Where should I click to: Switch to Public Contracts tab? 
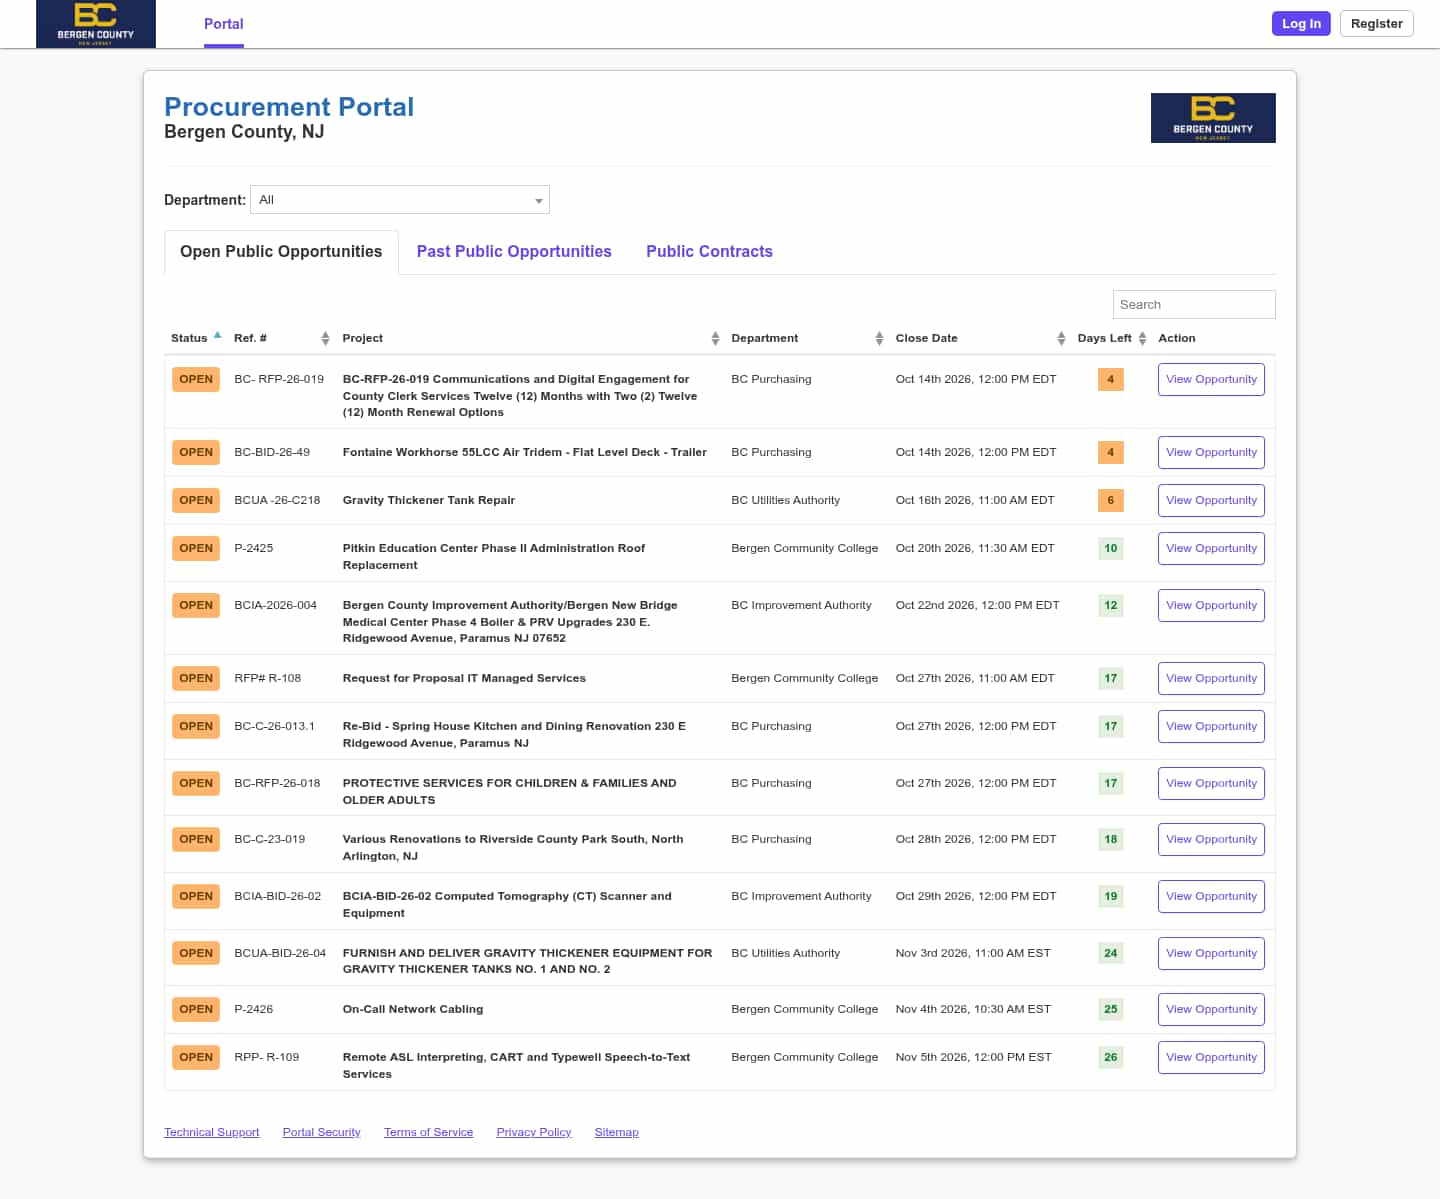point(709,252)
